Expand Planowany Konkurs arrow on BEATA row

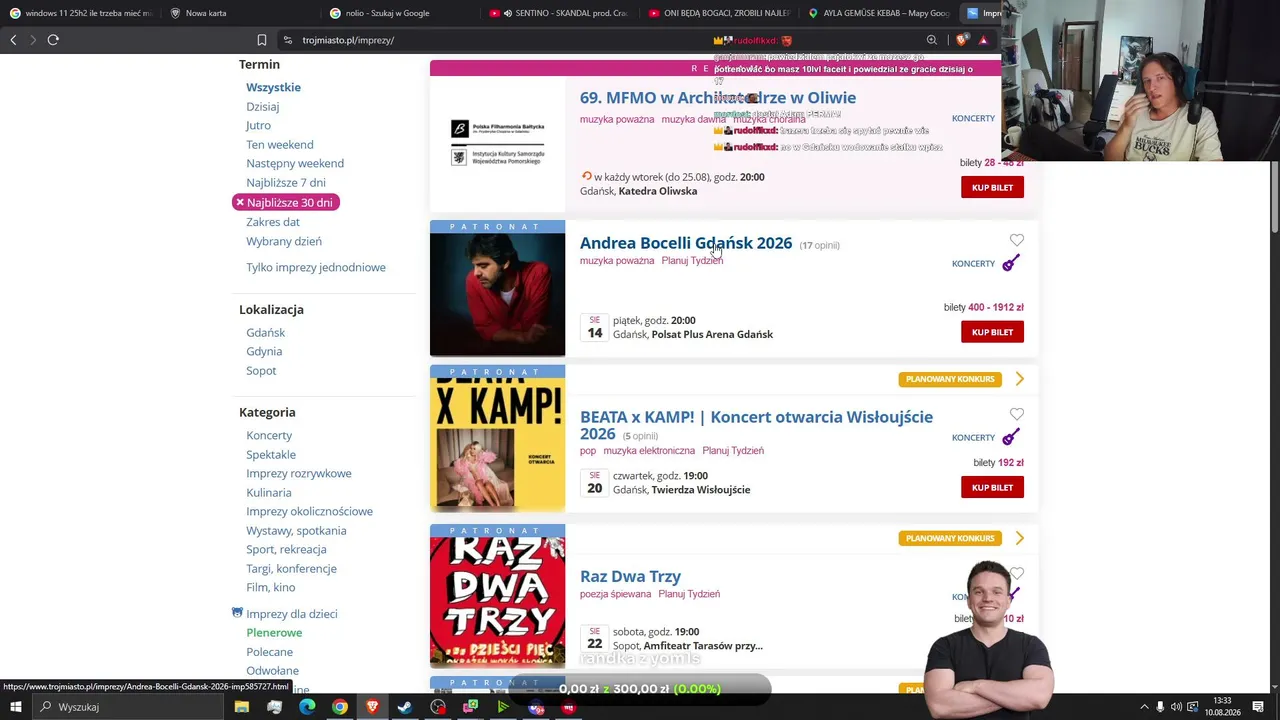click(x=1019, y=379)
